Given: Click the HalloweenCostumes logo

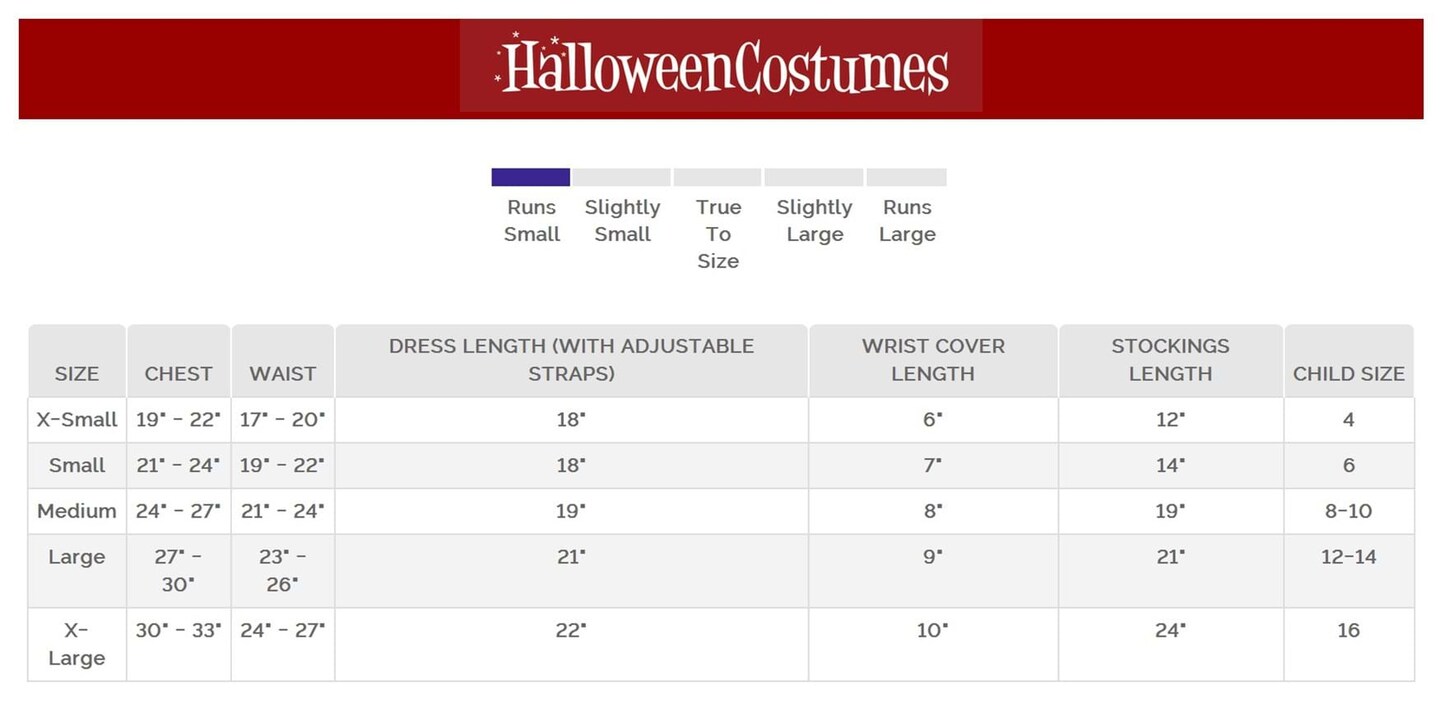Looking at the screenshot, I should (721, 66).
